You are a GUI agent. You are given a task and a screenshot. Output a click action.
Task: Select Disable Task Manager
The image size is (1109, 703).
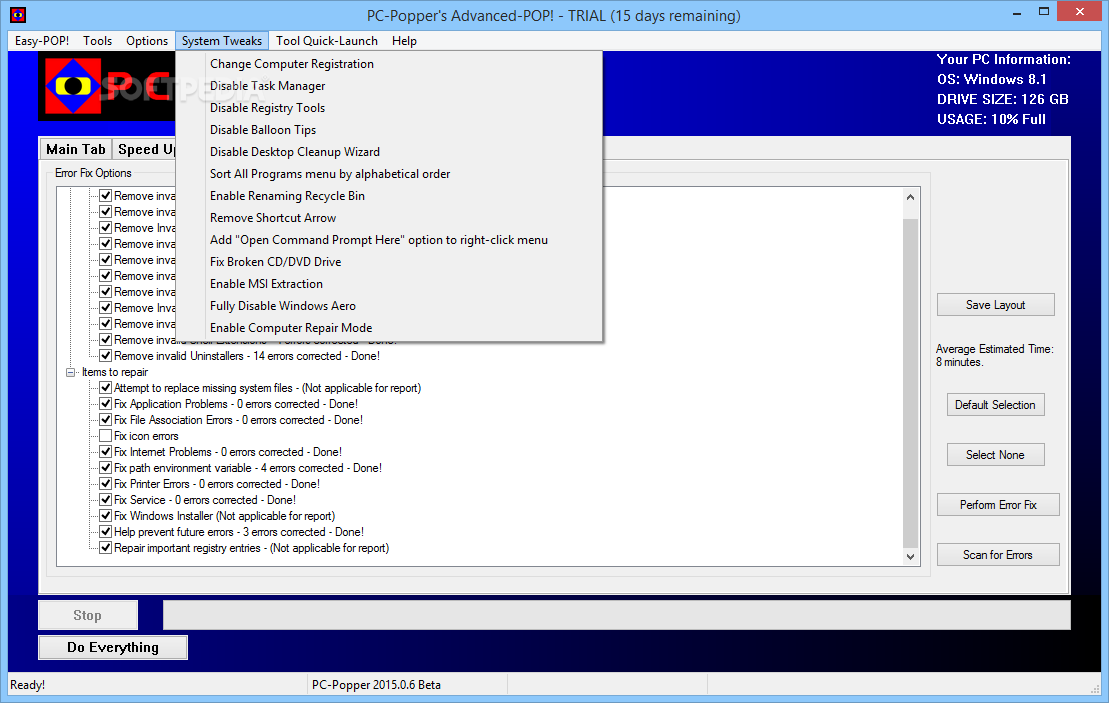[389, 86]
